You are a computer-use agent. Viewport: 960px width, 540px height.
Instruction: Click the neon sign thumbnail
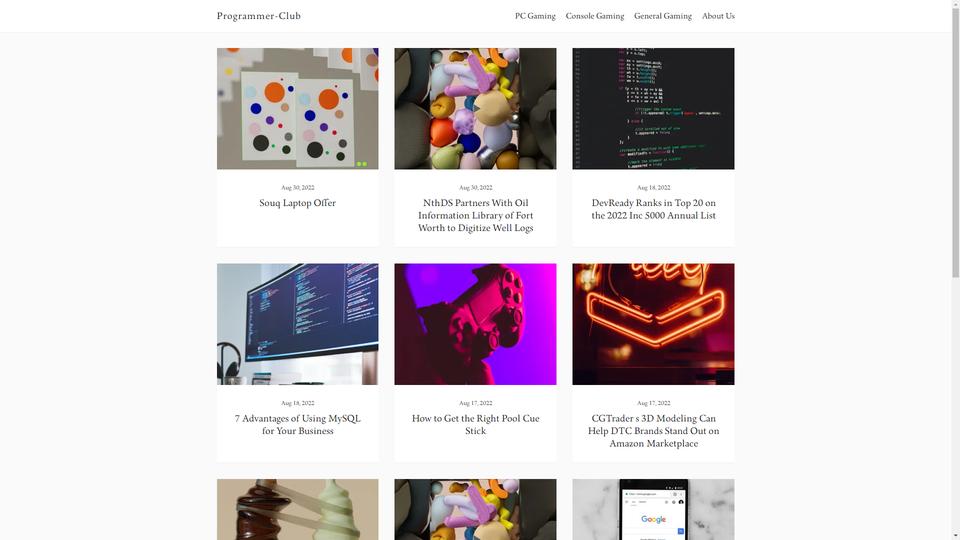pyautogui.click(x=653, y=324)
